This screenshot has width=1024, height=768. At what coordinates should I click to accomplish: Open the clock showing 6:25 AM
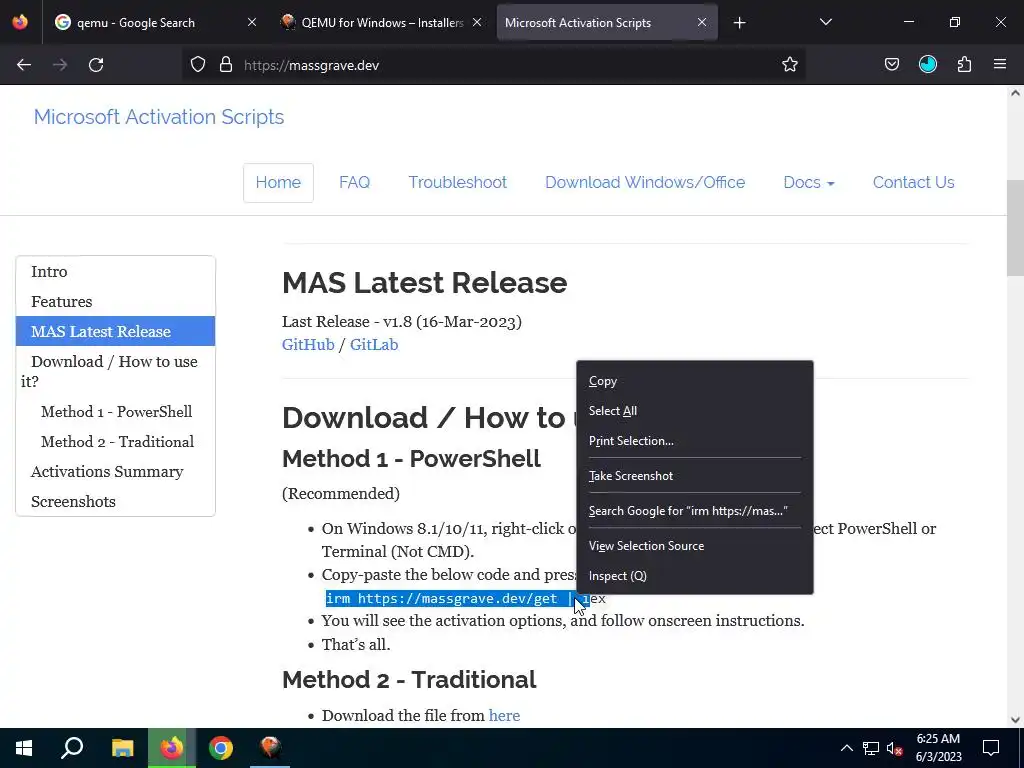(938, 748)
